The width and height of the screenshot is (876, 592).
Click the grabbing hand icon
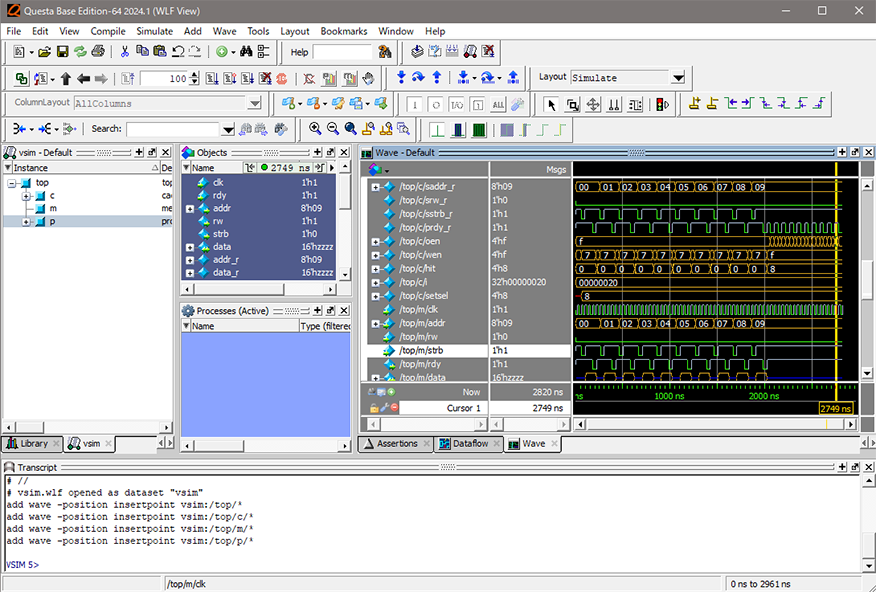pos(368,79)
